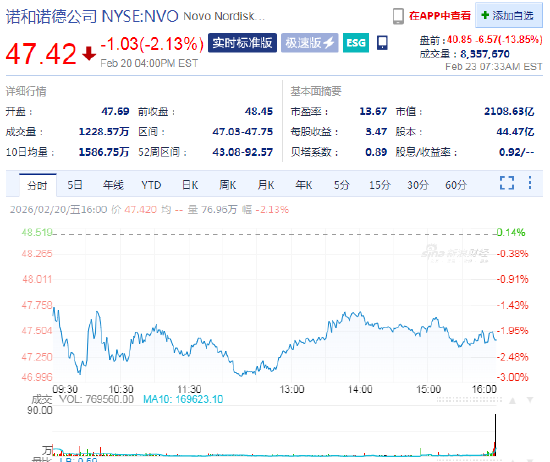This screenshot has height=462, width=550.
Task: Click the 市值 value 2108.63亿
Action: click(509, 112)
